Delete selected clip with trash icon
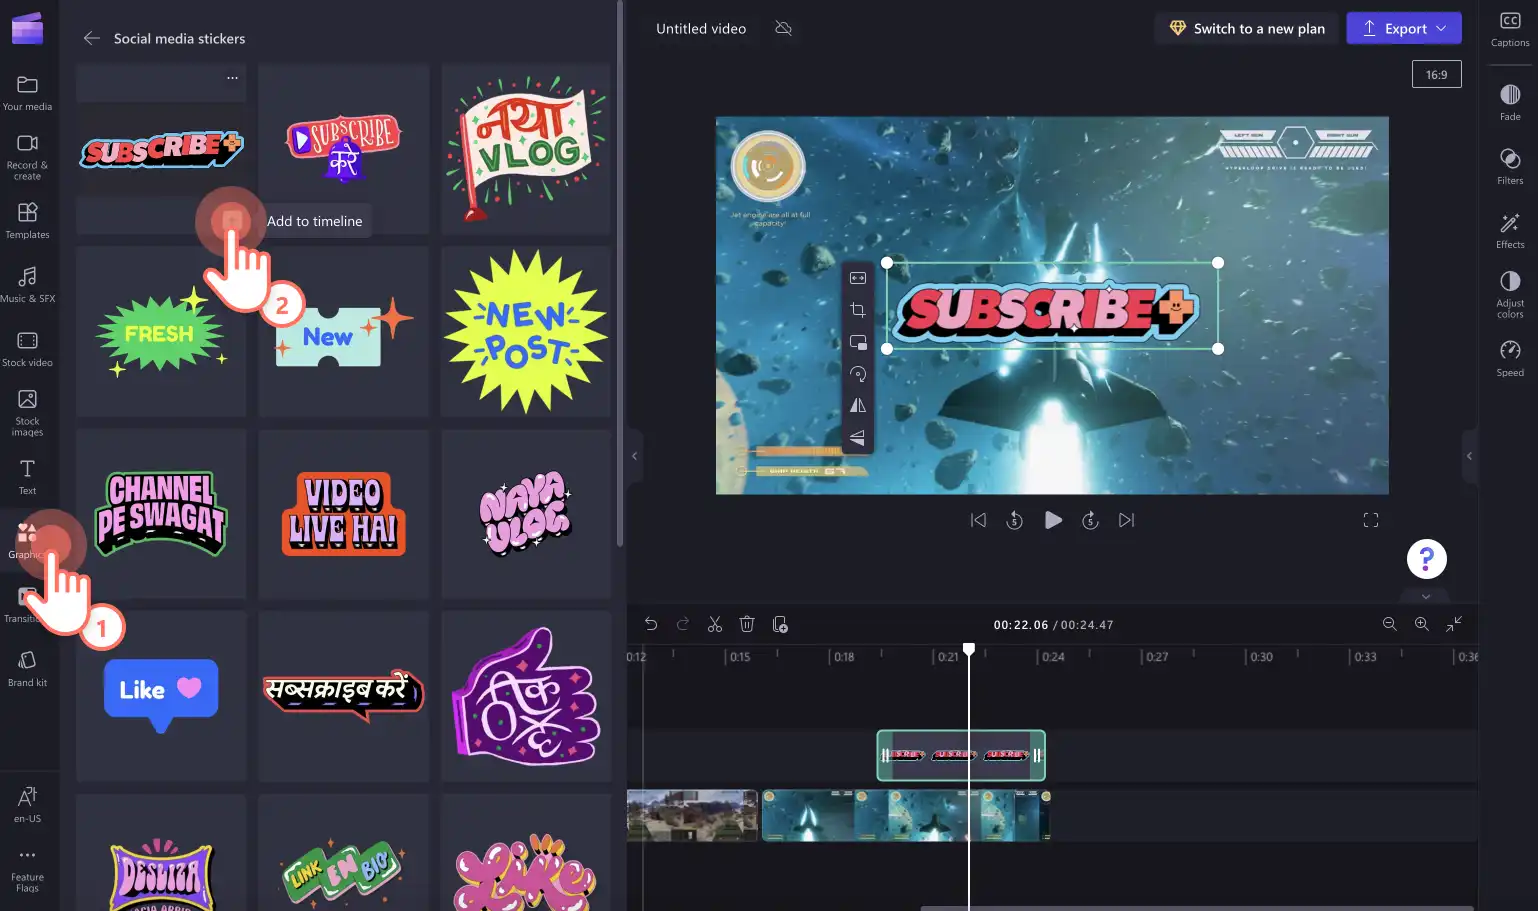The image size is (1538, 911). coord(746,624)
